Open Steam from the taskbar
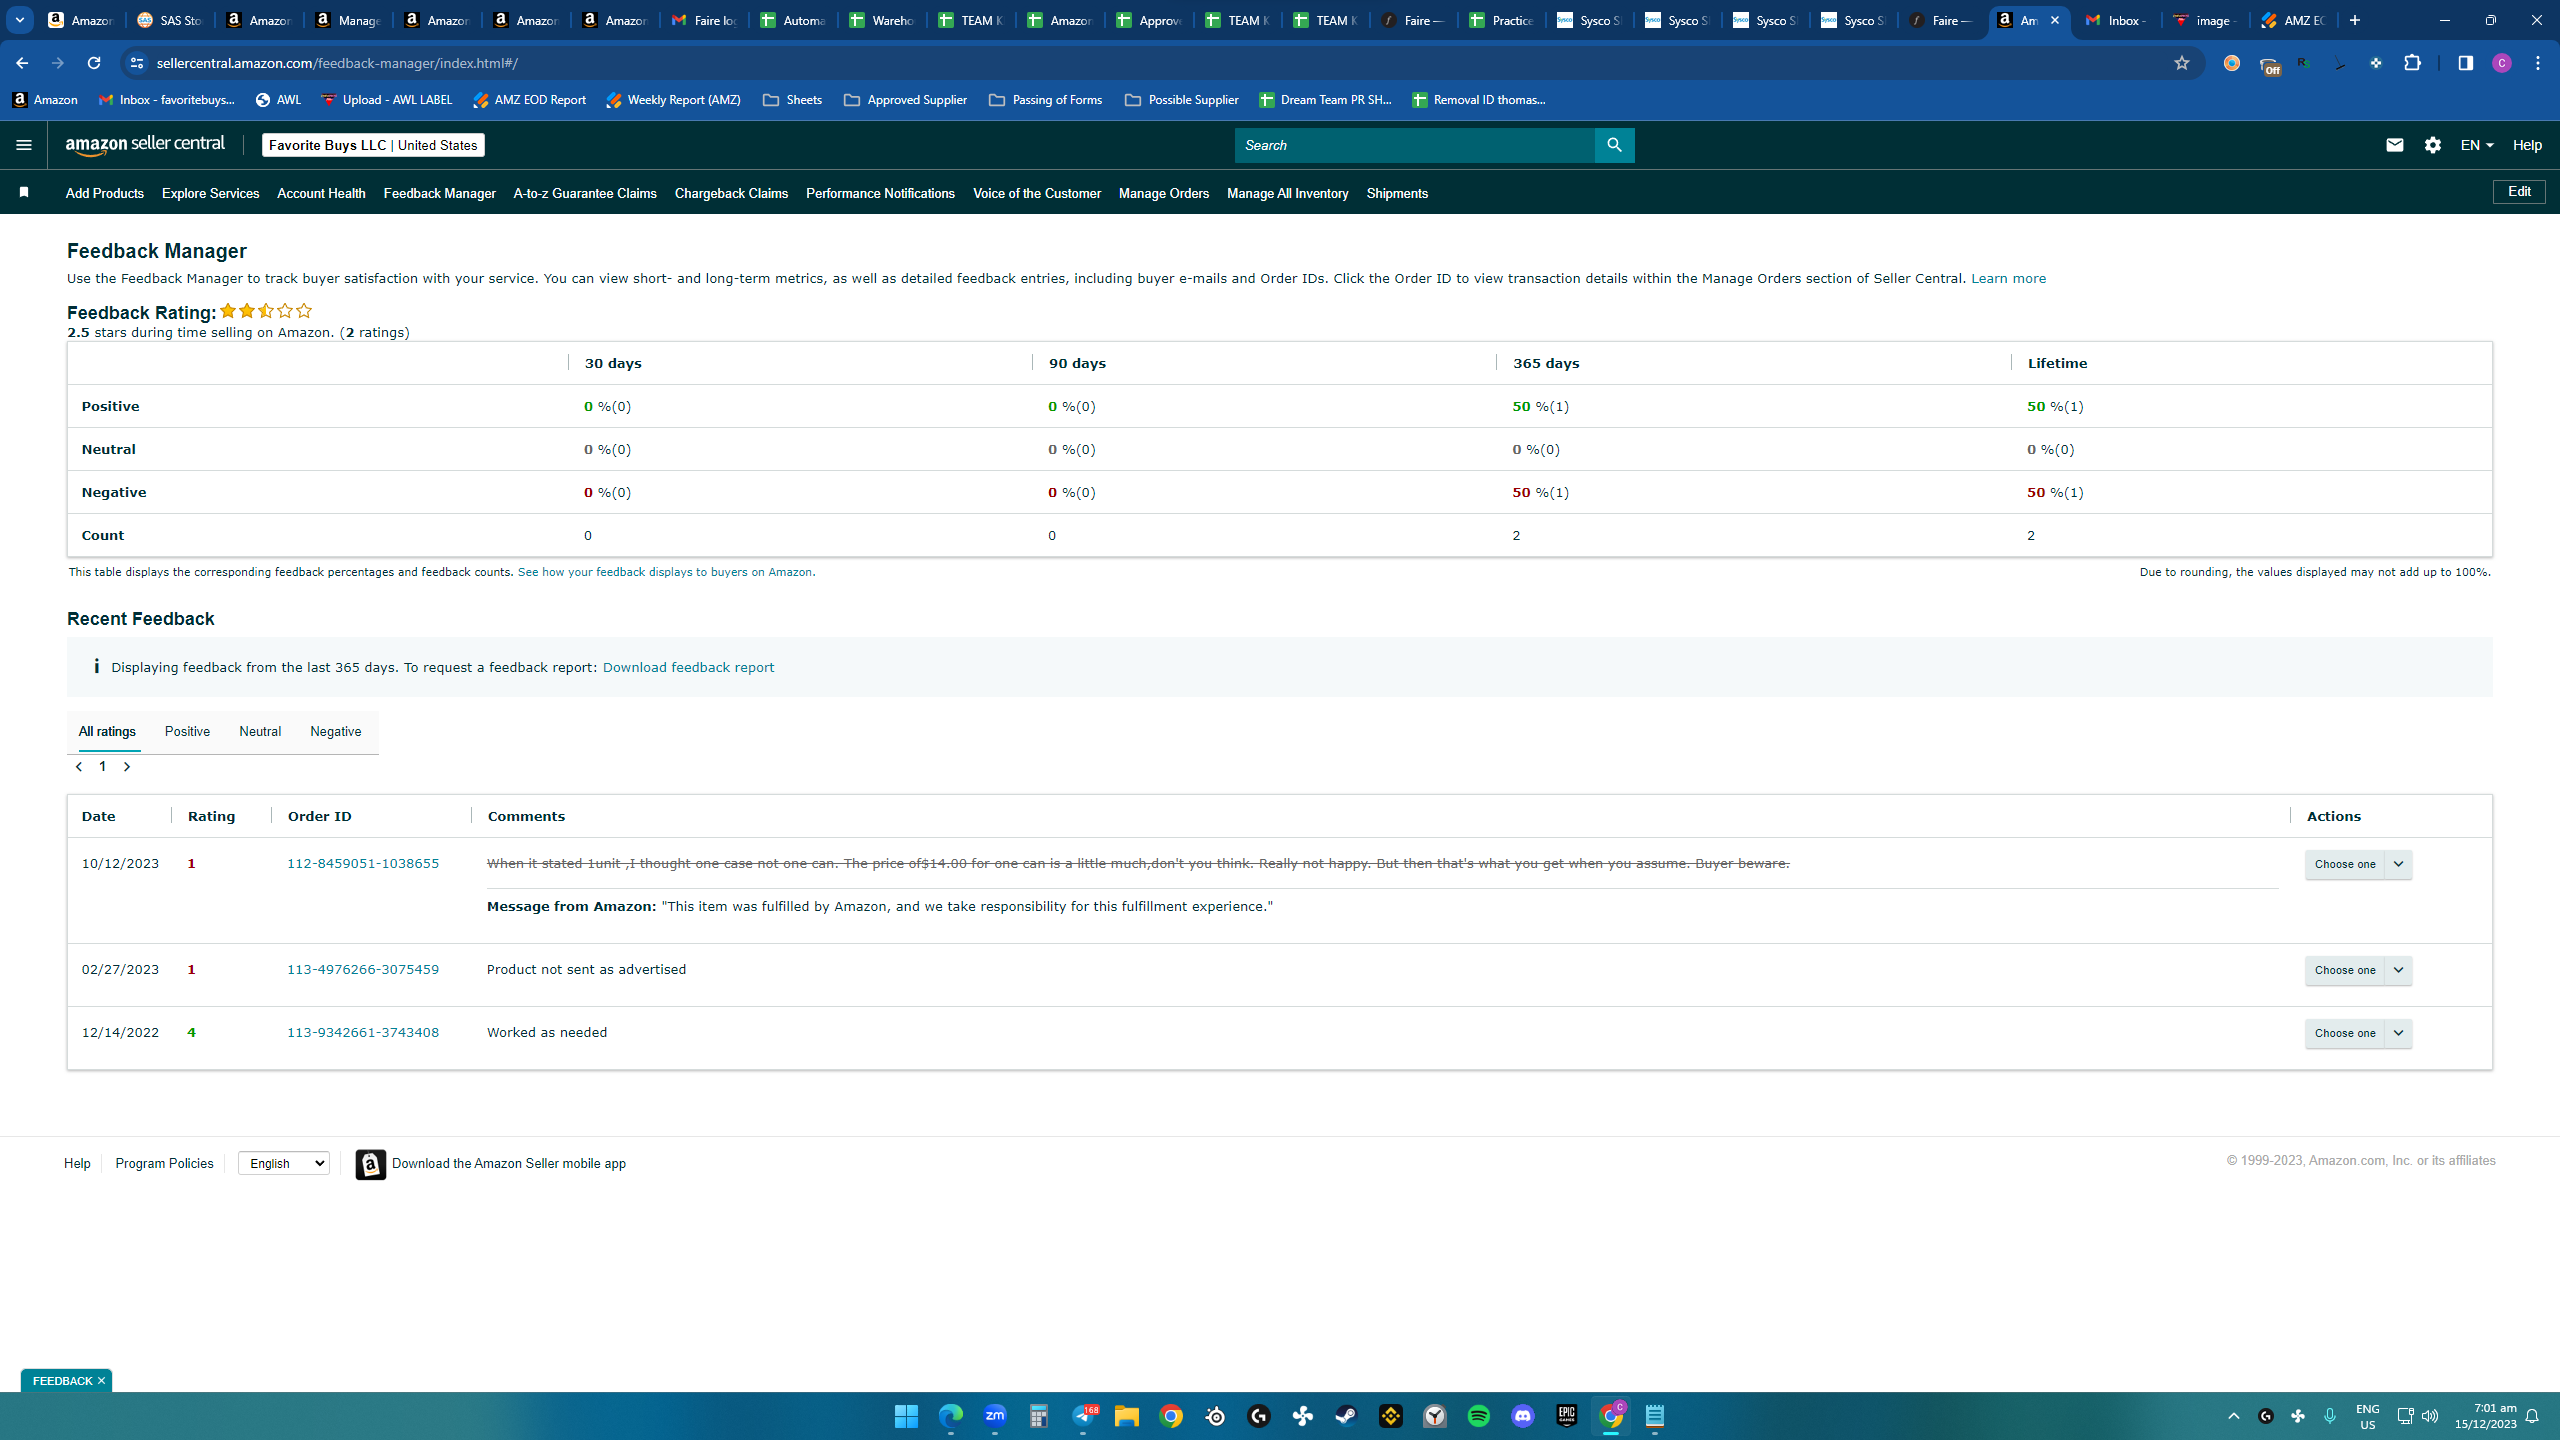 pos(1347,1416)
